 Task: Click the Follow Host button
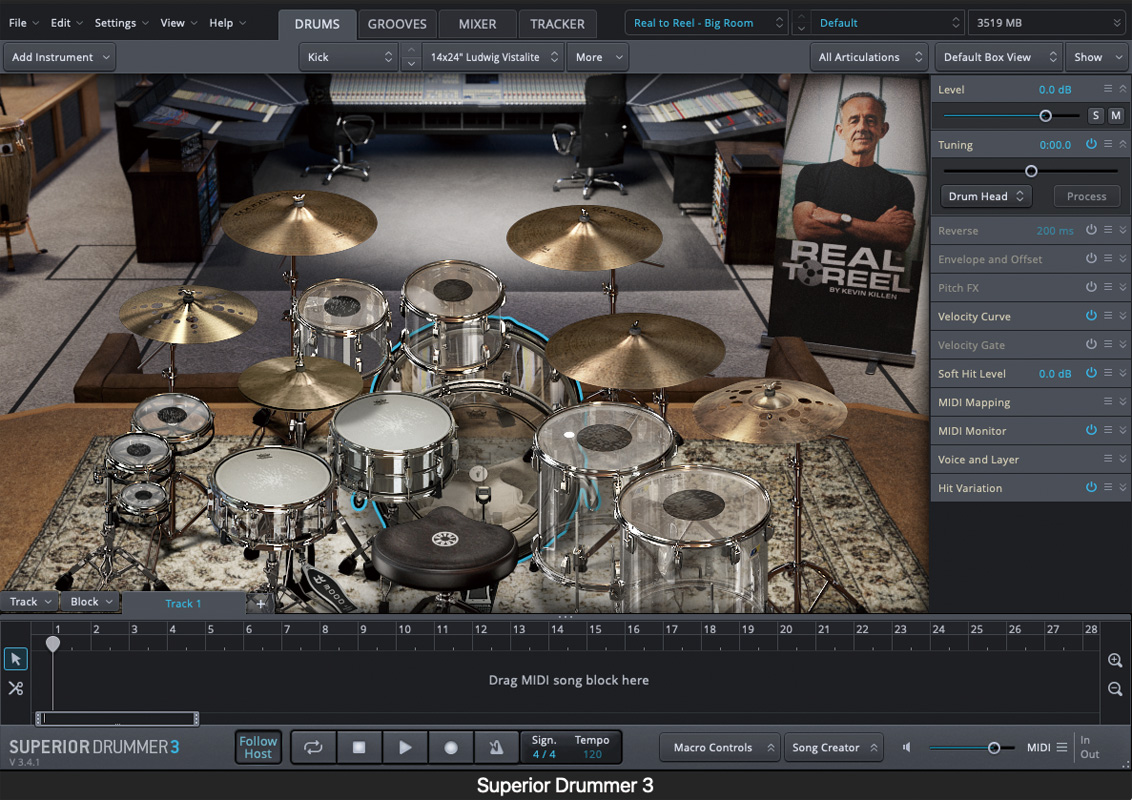click(x=258, y=746)
